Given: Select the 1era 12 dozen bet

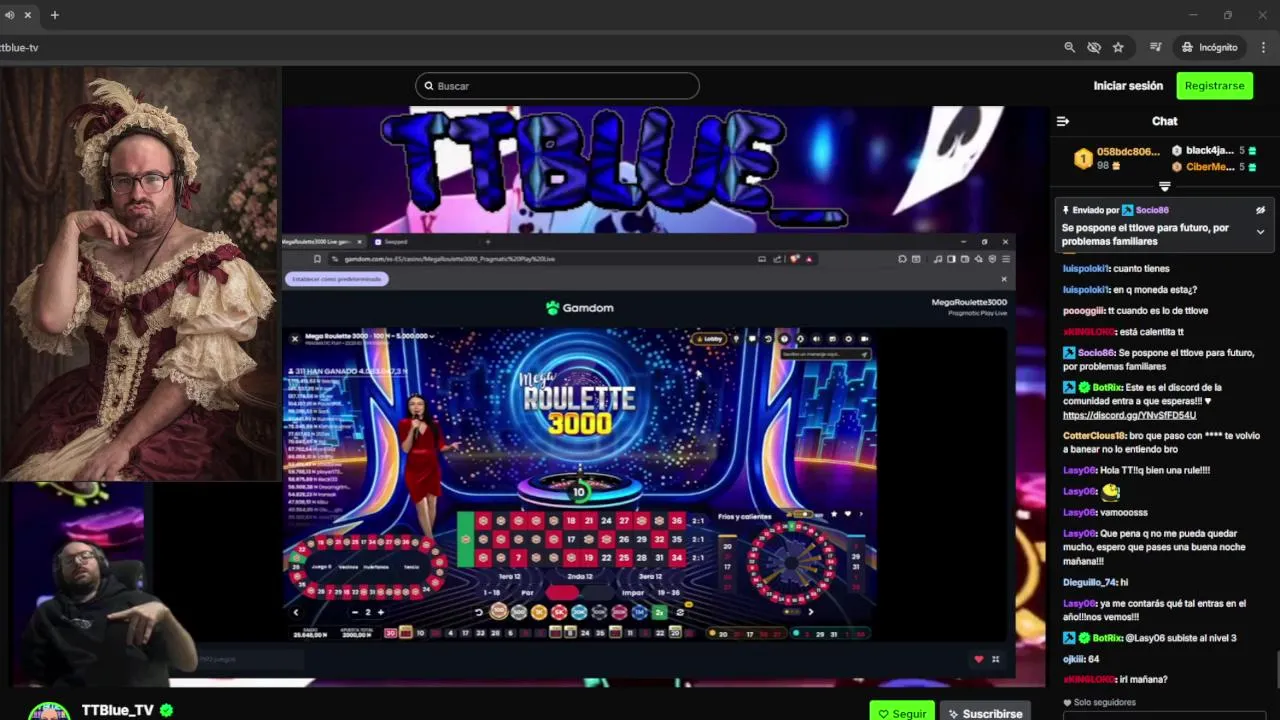Looking at the screenshot, I should click(510, 576).
